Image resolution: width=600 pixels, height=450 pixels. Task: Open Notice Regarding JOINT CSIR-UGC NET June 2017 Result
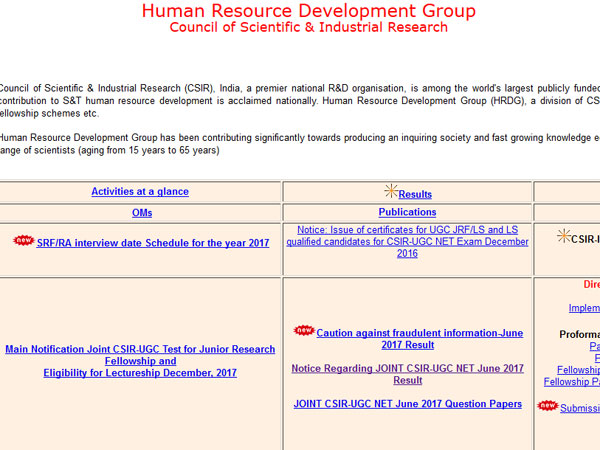[407, 374]
